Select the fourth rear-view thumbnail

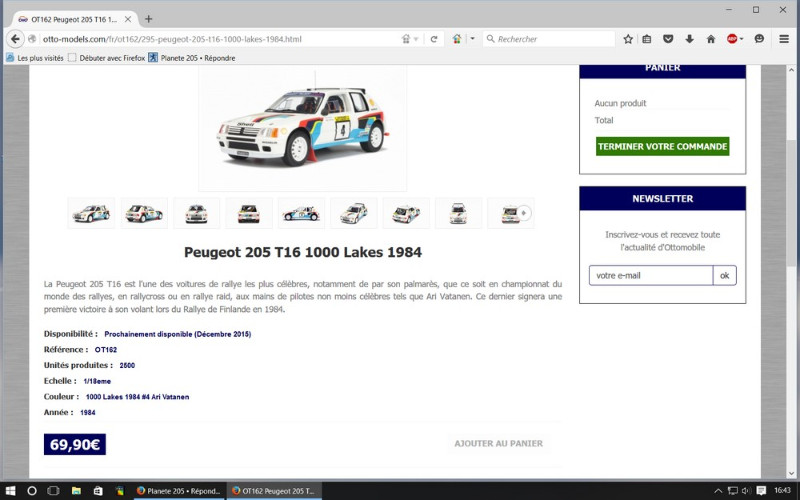tap(249, 213)
